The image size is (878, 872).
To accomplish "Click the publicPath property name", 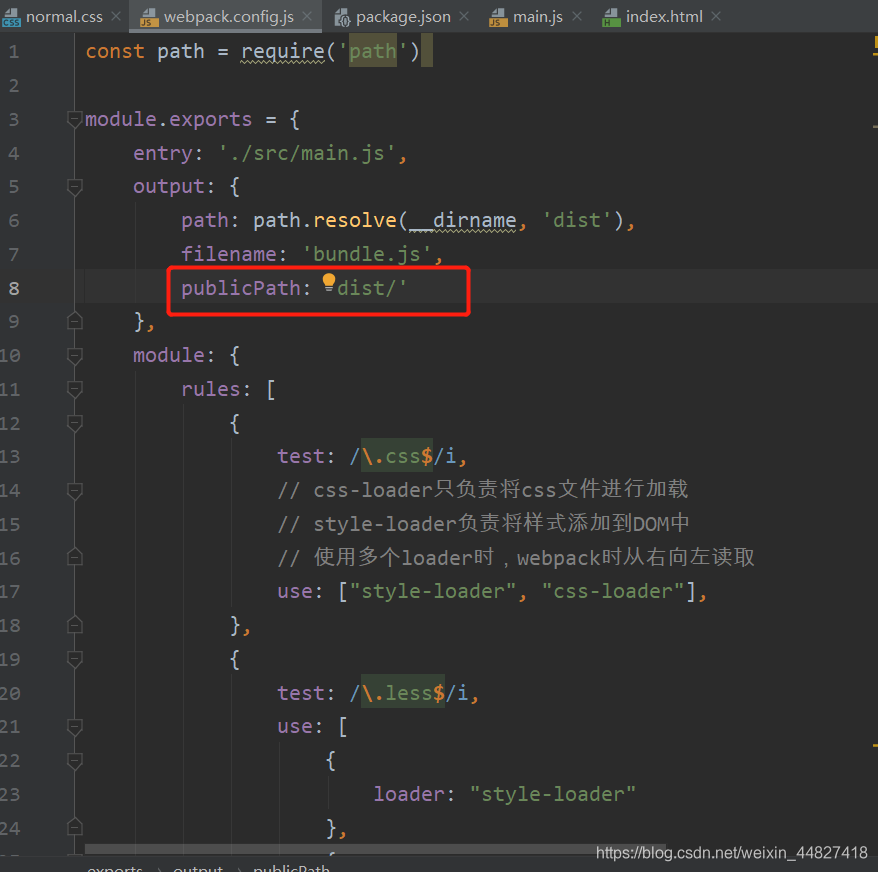I will tap(241, 288).
